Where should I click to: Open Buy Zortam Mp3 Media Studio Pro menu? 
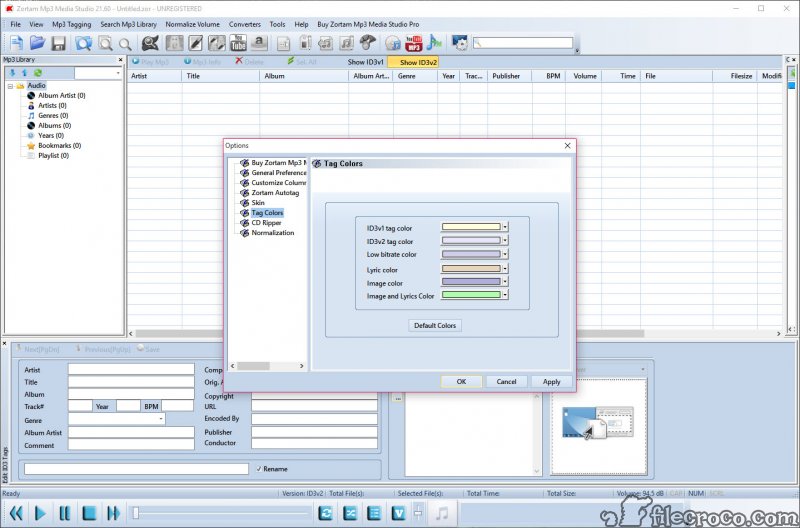tap(368, 24)
